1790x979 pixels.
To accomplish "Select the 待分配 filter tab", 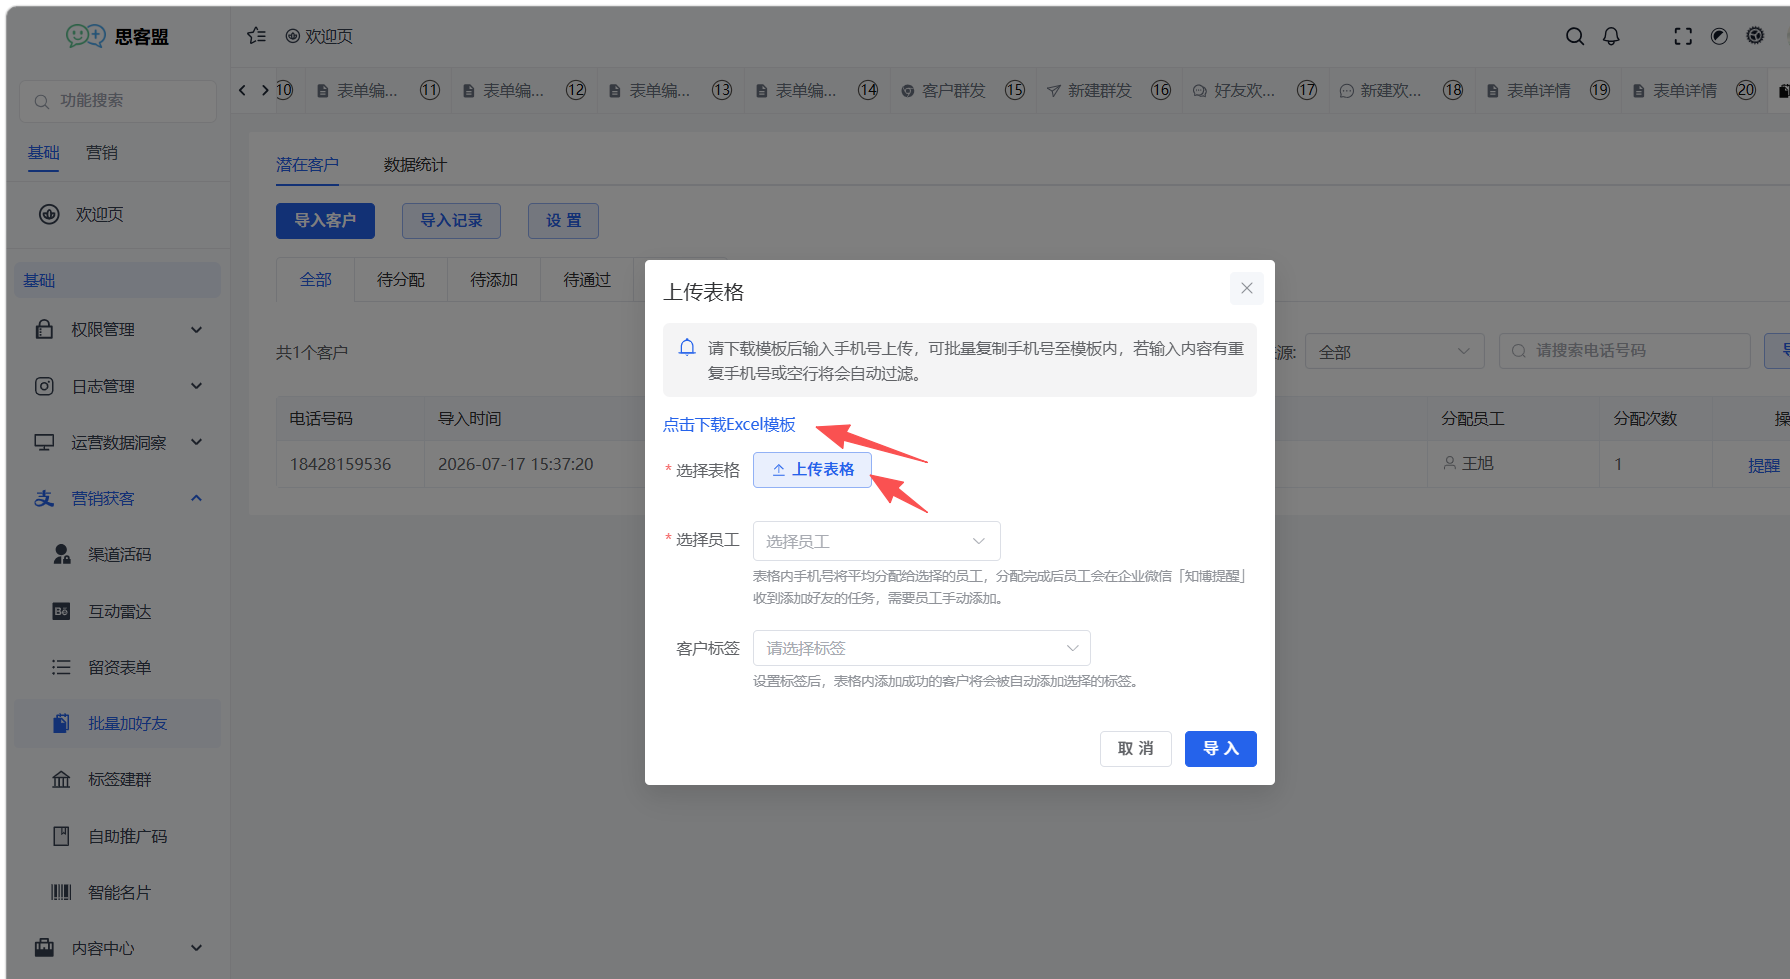I will click(x=401, y=280).
